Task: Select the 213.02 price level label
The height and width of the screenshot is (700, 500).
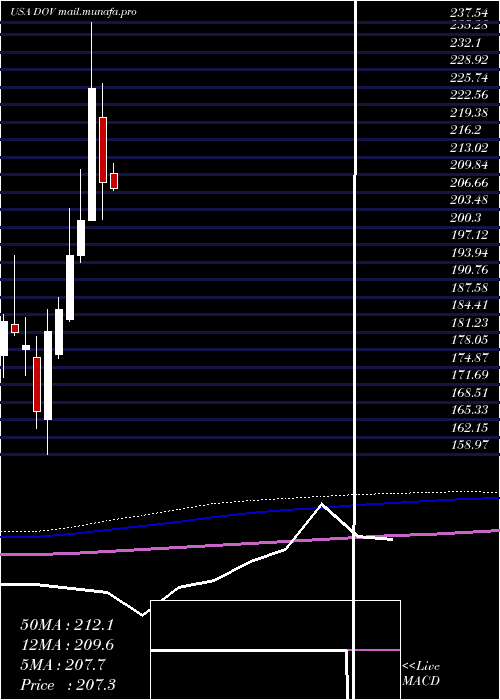Action: 469,148
